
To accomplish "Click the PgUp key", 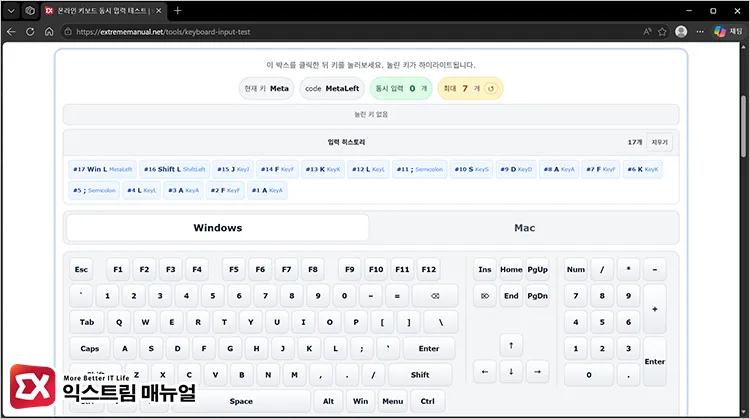I will (537, 269).
